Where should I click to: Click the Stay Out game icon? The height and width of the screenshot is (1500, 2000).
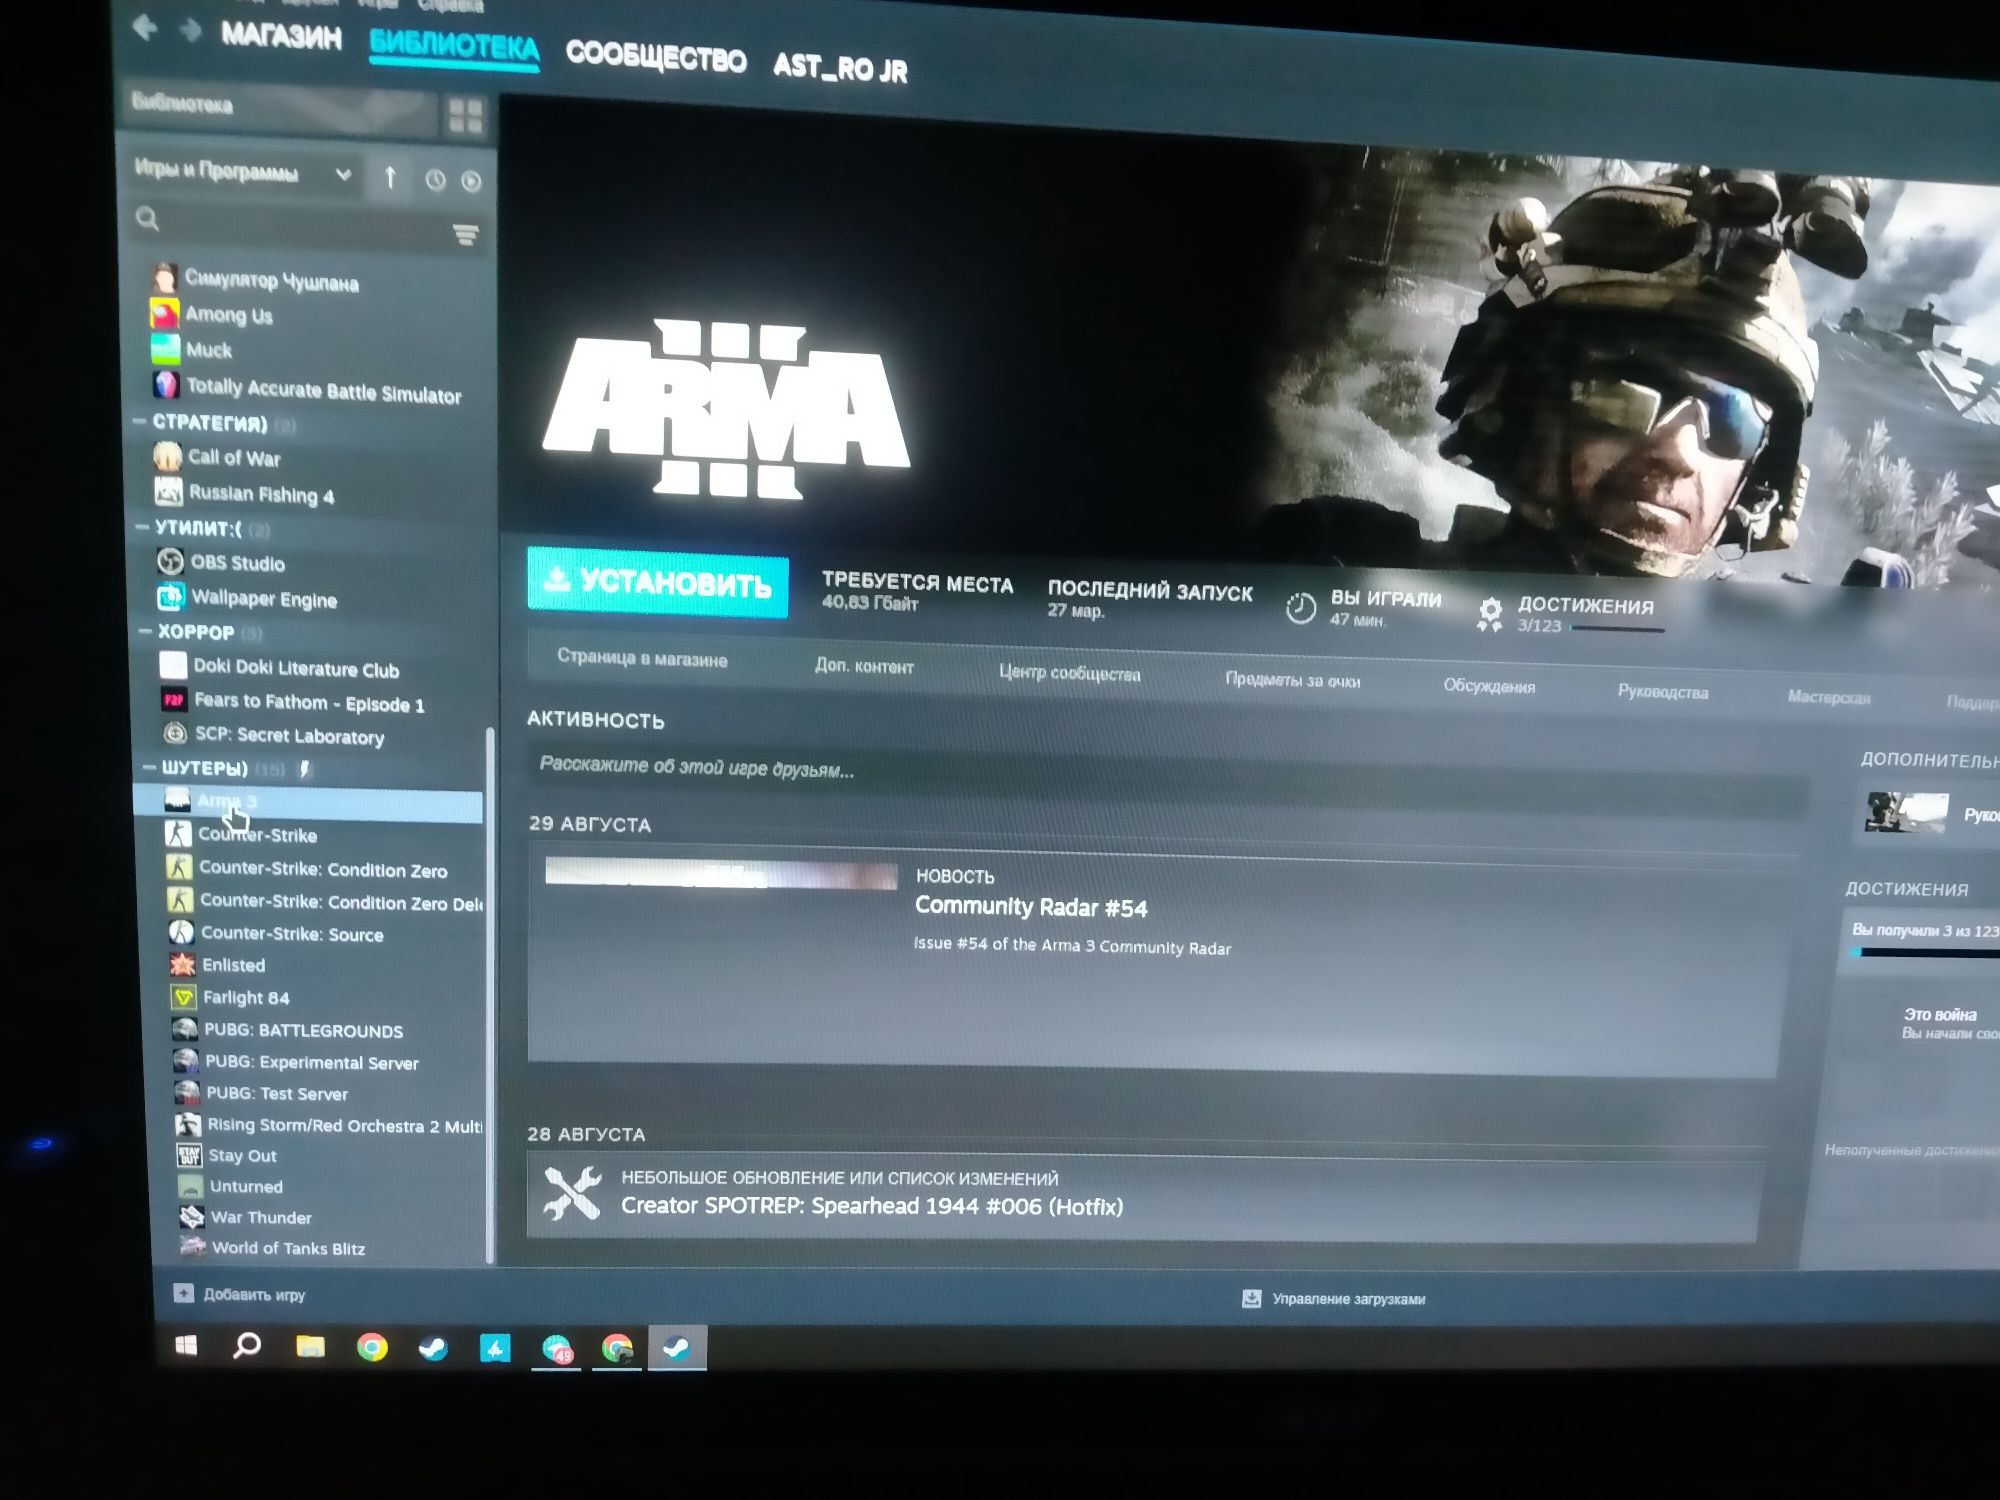point(189,1154)
